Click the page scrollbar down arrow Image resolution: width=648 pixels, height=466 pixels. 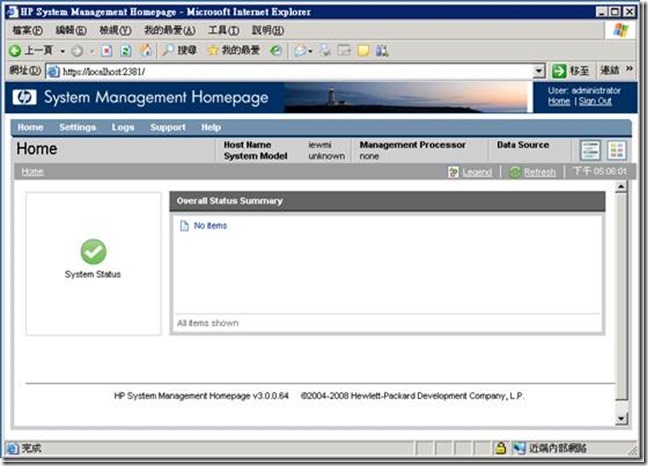[621, 418]
